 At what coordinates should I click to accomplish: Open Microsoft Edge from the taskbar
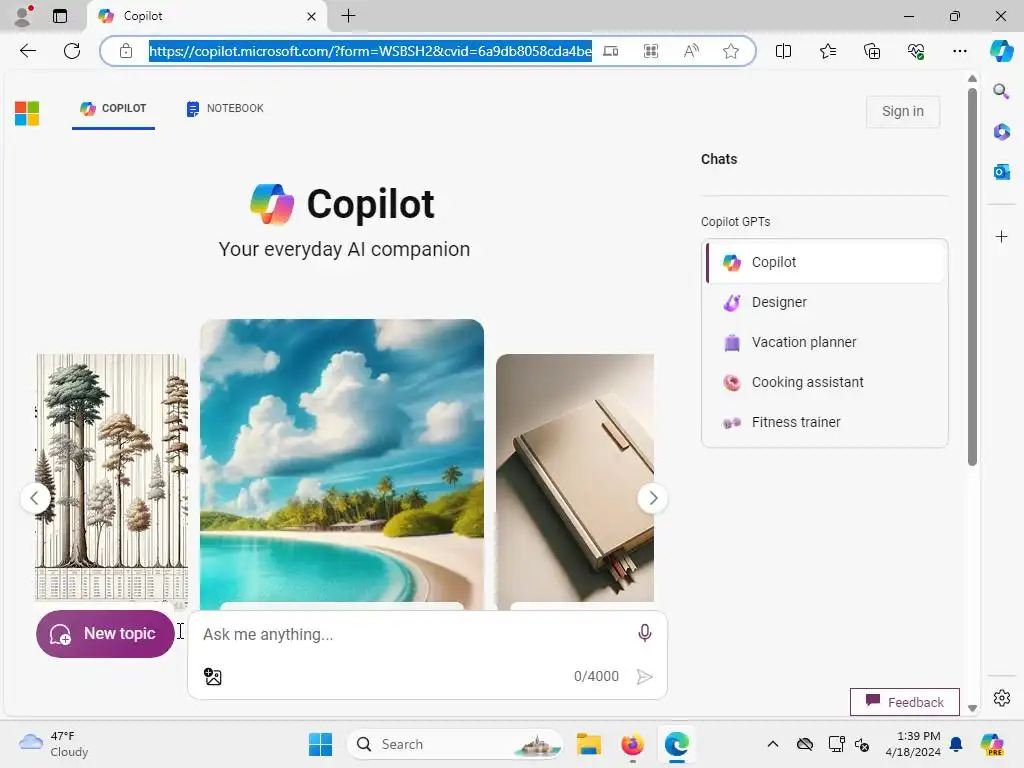click(x=677, y=744)
